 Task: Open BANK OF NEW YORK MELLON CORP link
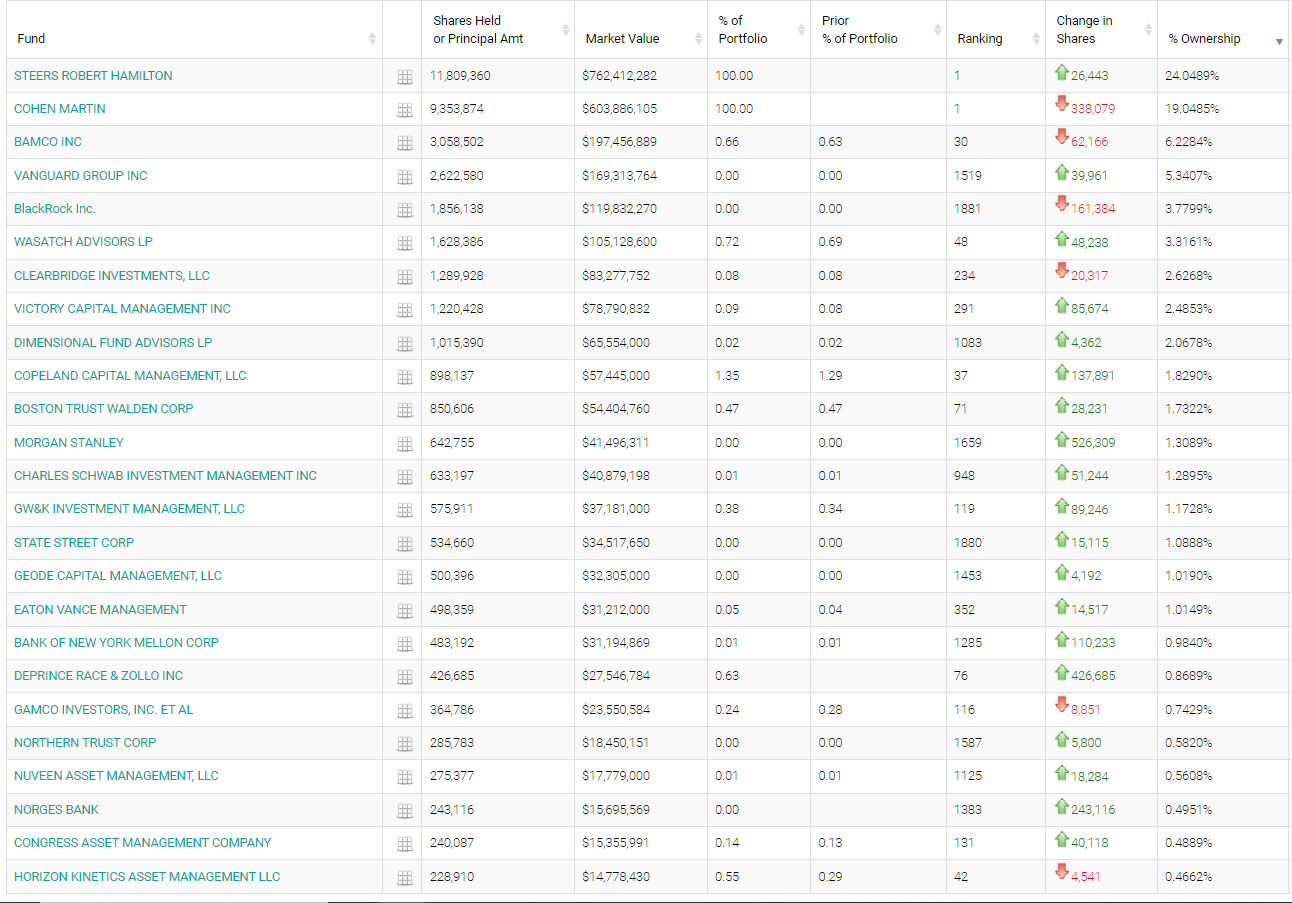click(x=116, y=643)
